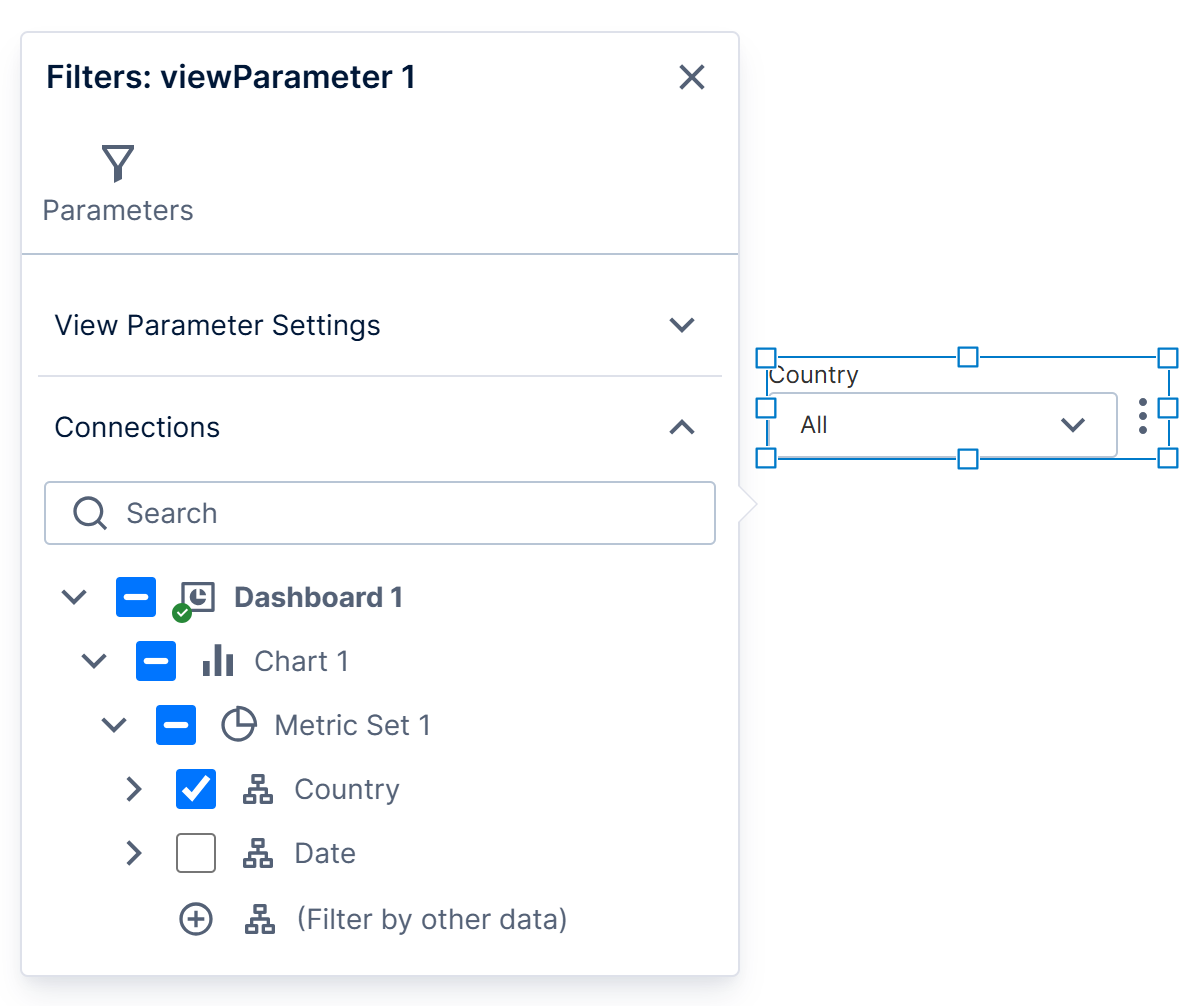Expand View Parameter Settings section
Image resolution: width=1199 pixels, height=1006 pixels.
tap(379, 326)
